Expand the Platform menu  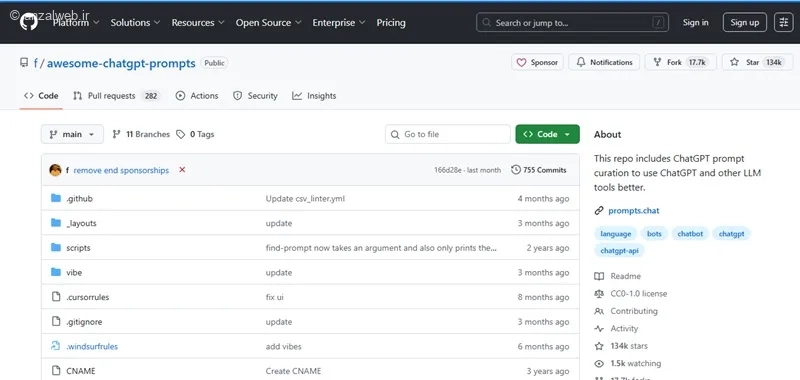pos(76,22)
